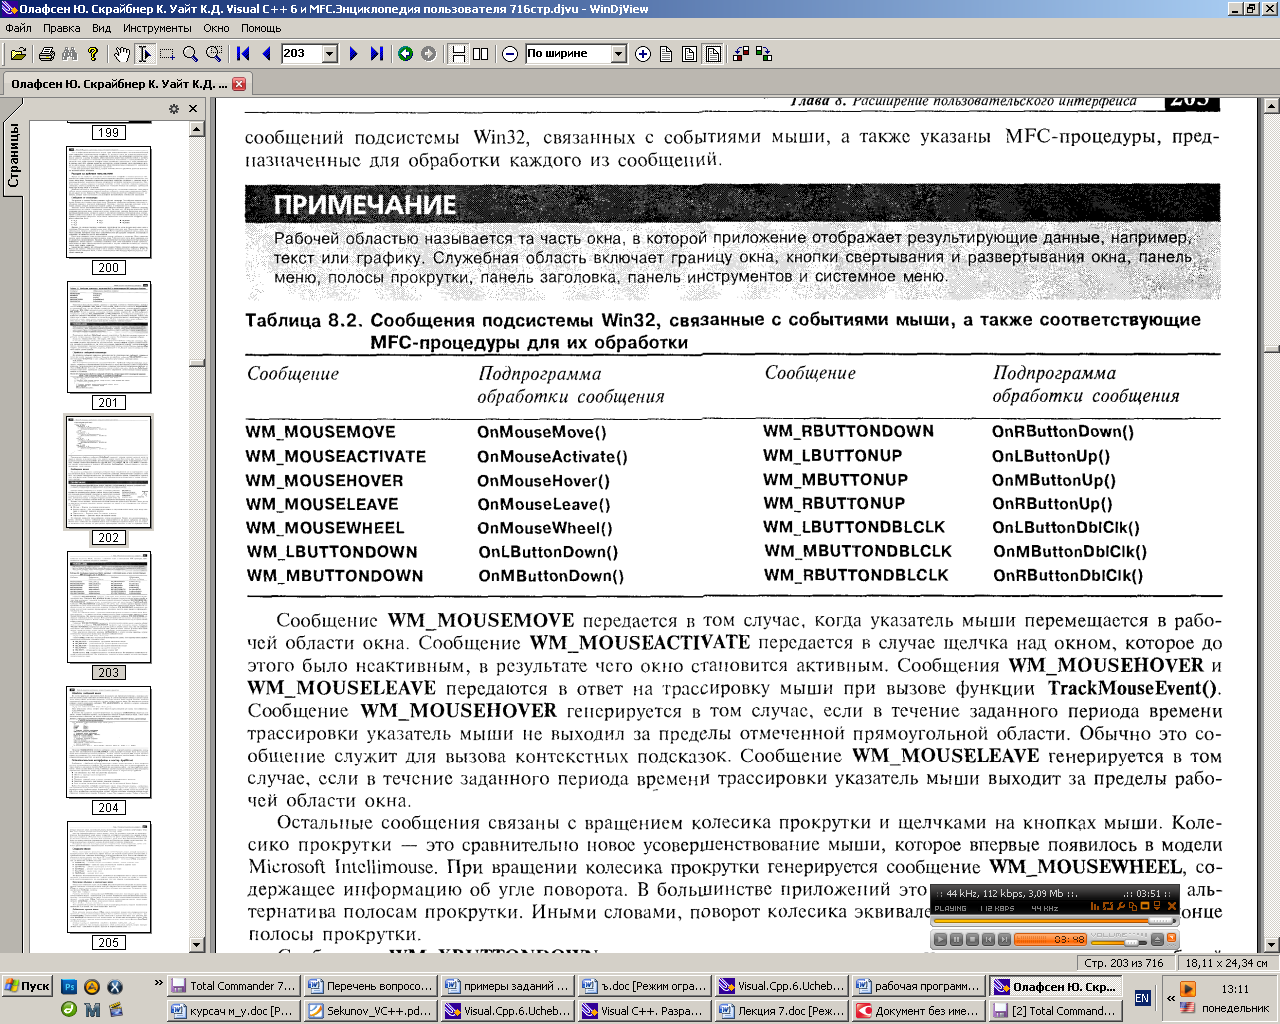Activate the Select Text cursor tool
Viewport: 1280px width, 1024px height.
point(144,54)
